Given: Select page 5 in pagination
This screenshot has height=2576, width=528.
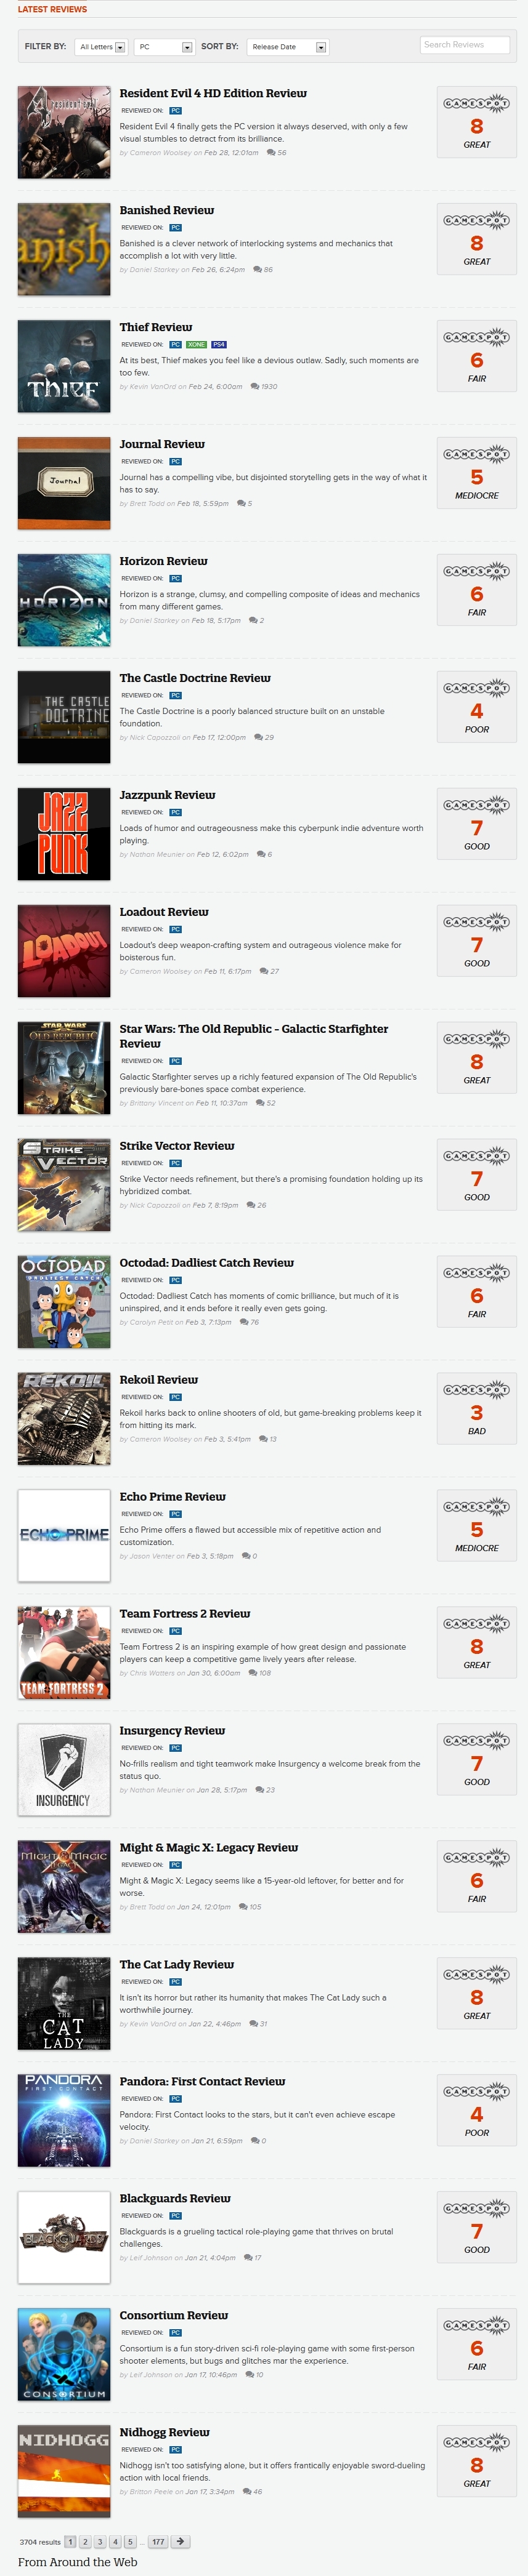Looking at the screenshot, I should (130, 2541).
